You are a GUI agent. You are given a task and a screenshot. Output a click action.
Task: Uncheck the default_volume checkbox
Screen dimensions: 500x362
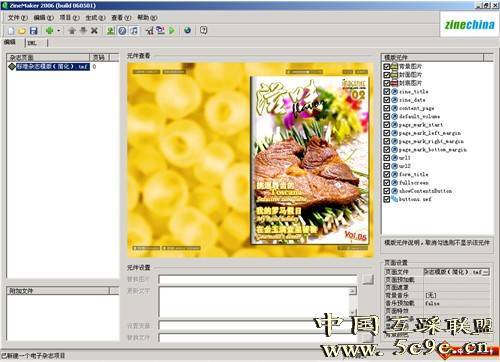click(x=387, y=116)
